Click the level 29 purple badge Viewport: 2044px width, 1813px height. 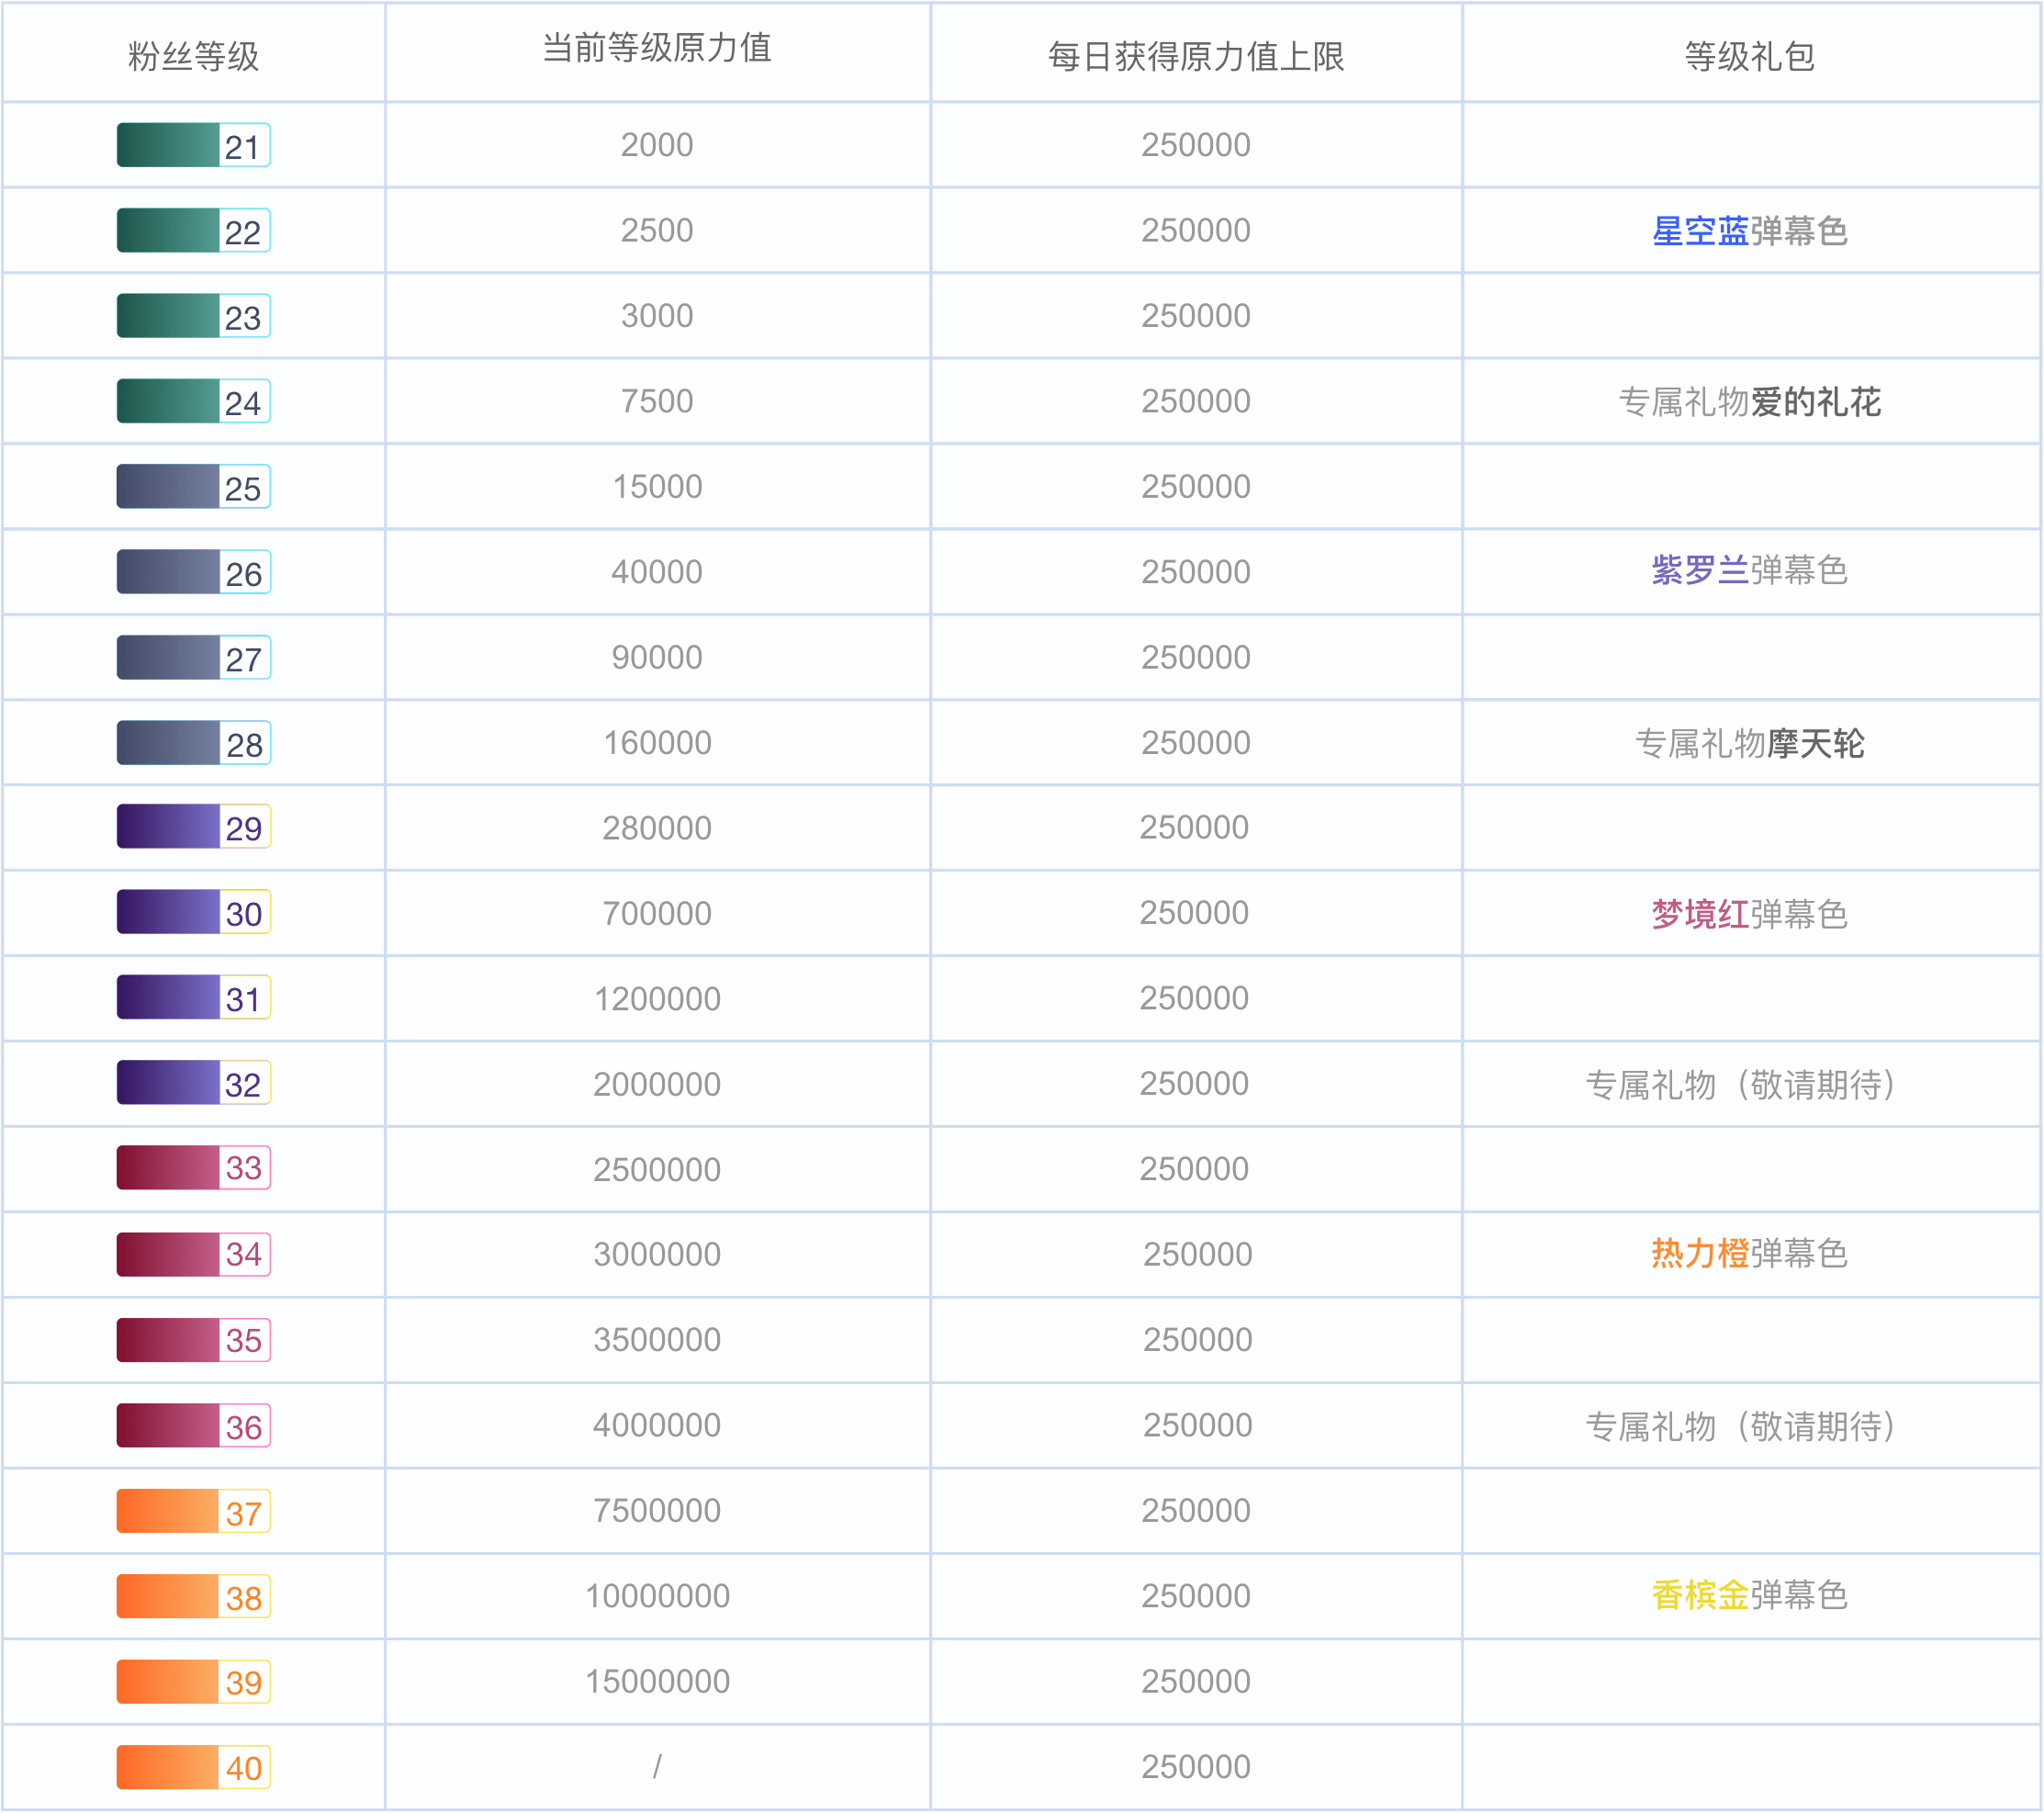[x=193, y=827]
